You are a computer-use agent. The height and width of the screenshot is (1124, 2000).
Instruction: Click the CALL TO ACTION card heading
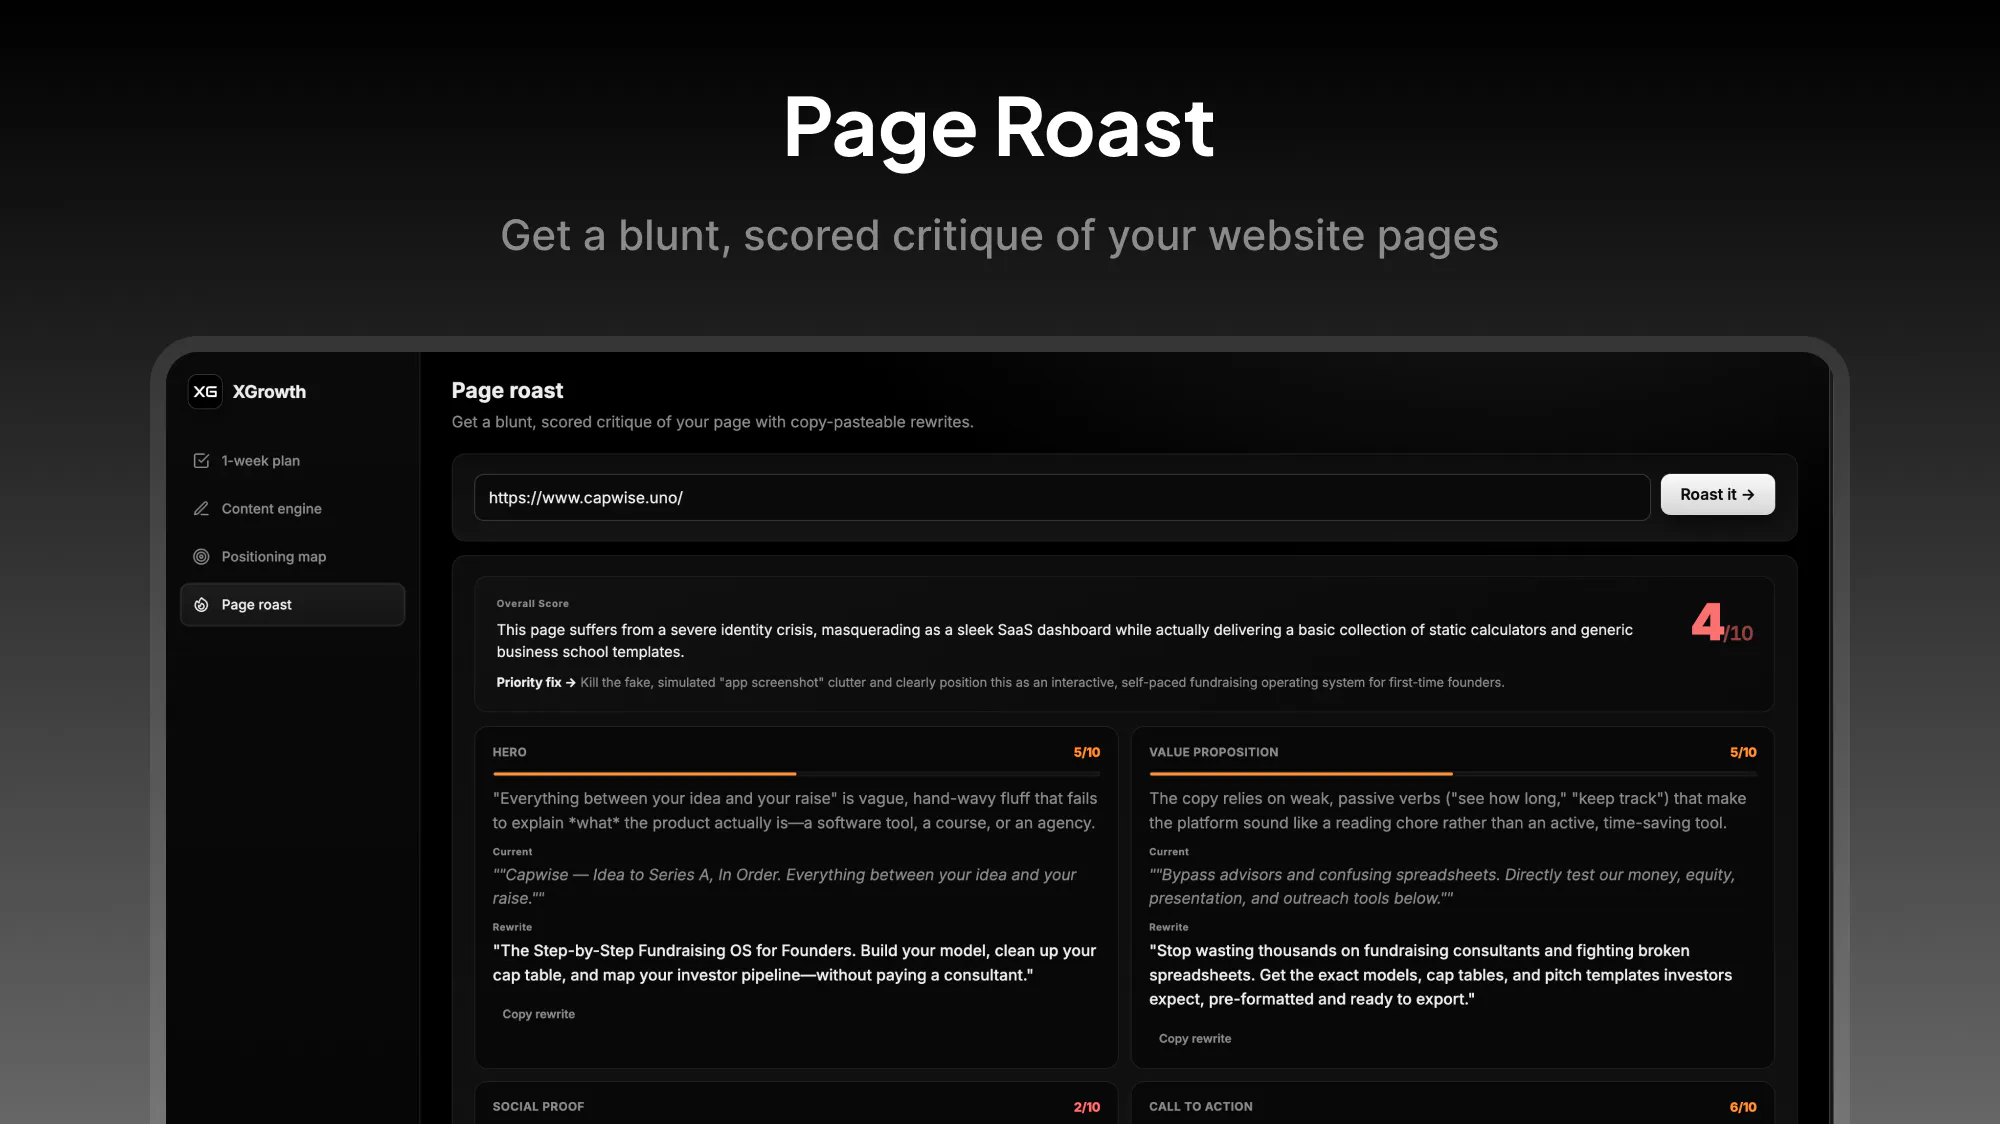[1200, 1107]
